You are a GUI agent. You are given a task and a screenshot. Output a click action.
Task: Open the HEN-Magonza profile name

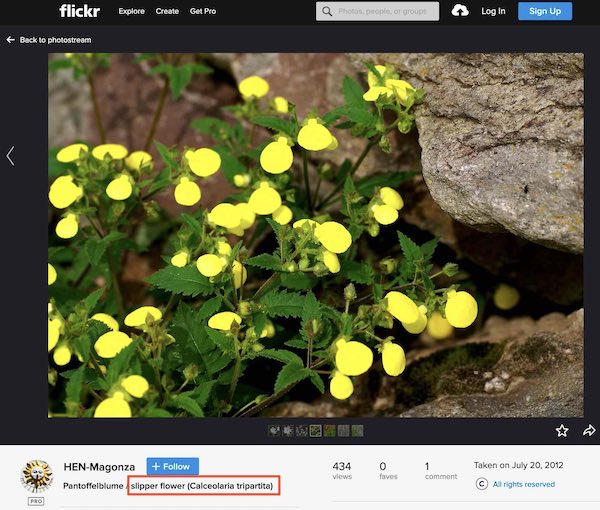pyautogui.click(x=99, y=467)
